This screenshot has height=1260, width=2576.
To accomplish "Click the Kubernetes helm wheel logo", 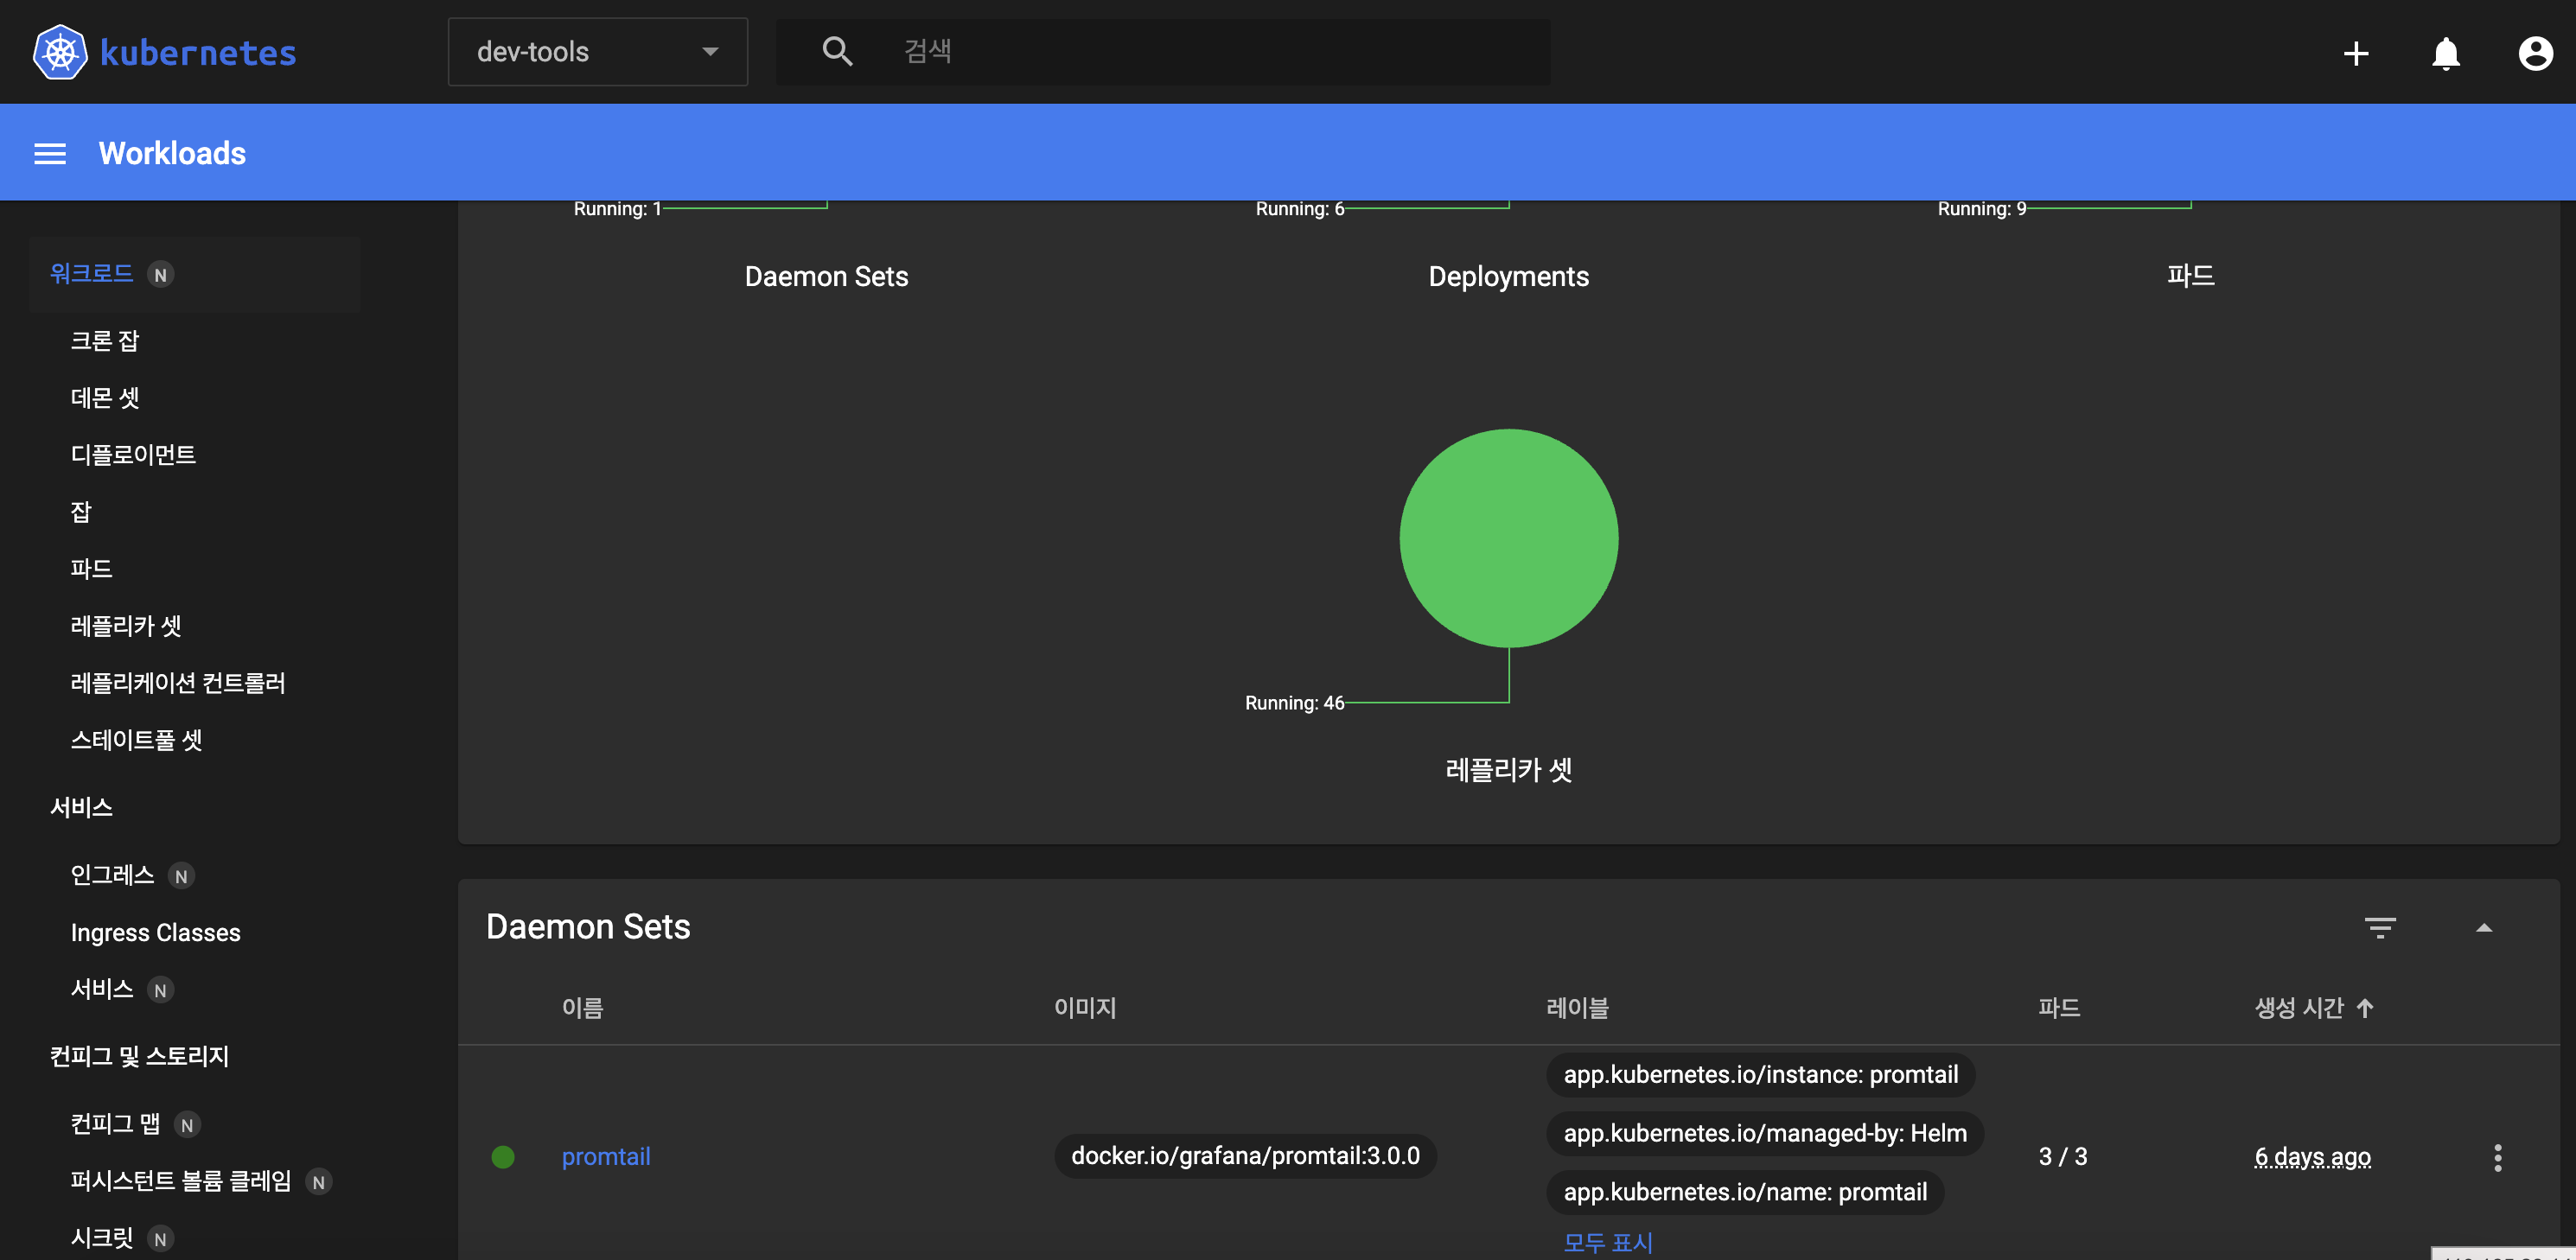I will pos(60,52).
